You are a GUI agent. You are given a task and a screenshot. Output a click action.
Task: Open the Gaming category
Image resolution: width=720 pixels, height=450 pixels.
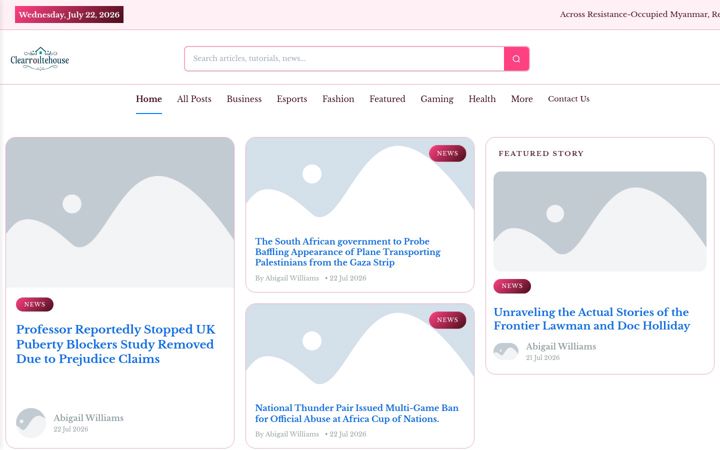(x=437, y=99)
